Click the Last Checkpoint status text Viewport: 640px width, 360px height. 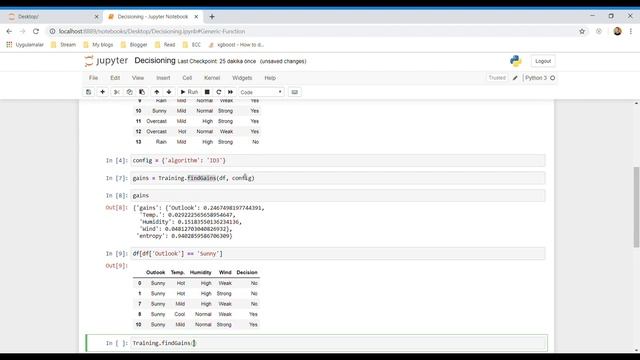click(x=217, y=61)
